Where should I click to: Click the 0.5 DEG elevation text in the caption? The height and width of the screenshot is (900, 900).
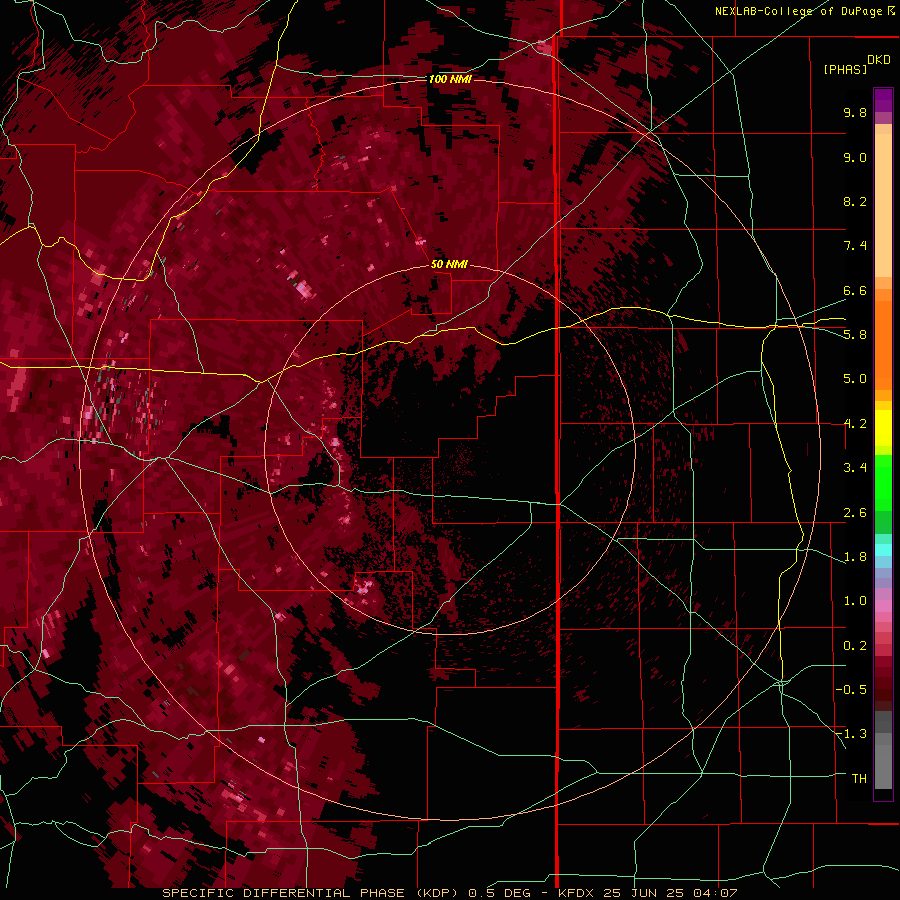499,893
